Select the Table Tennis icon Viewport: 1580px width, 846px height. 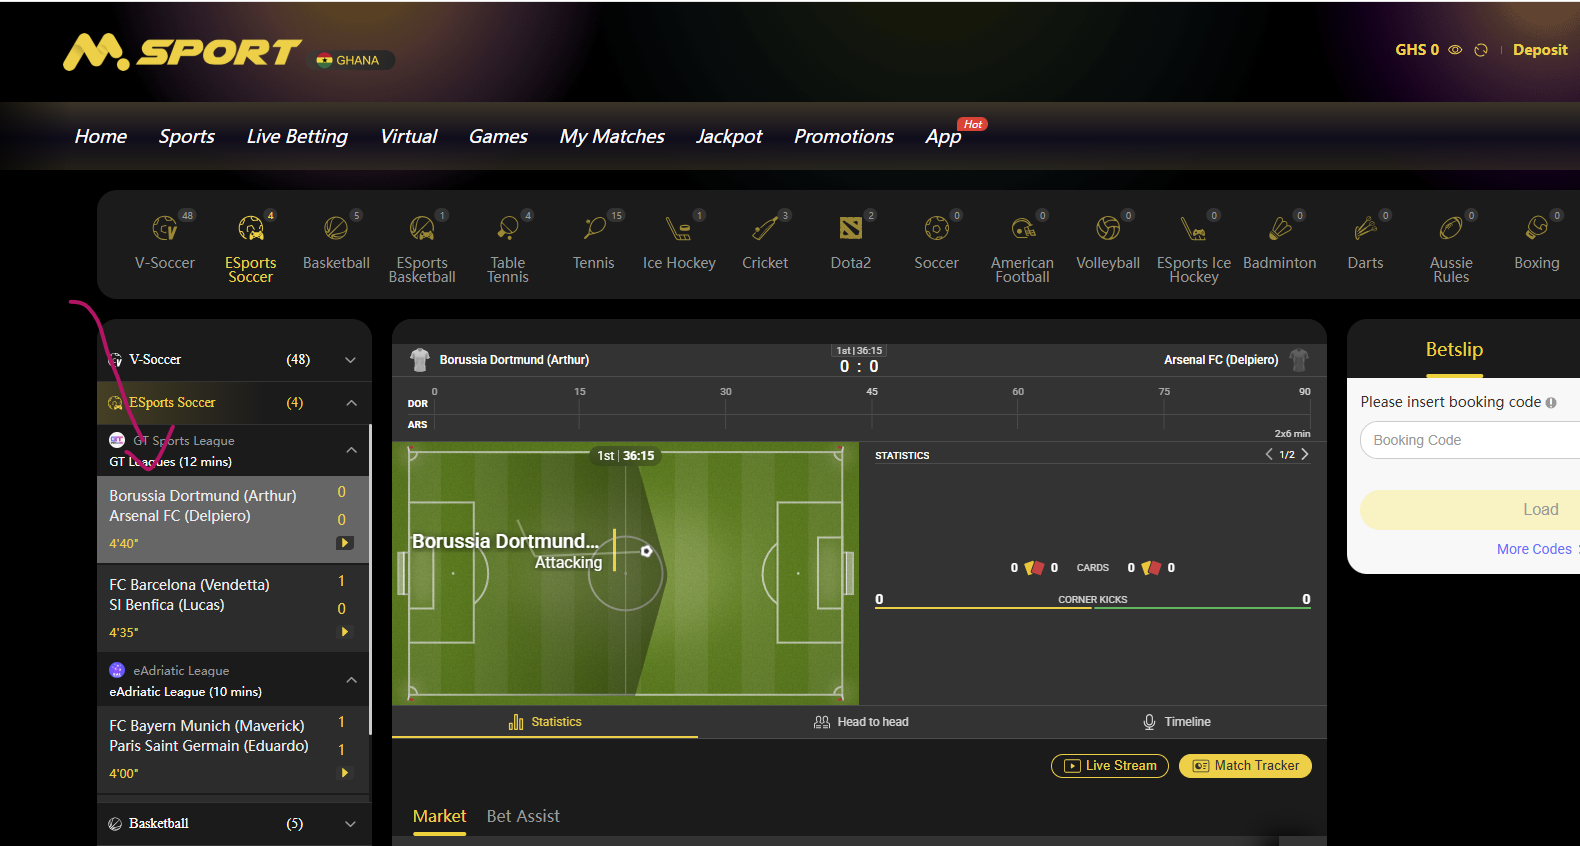coord(508,228)
